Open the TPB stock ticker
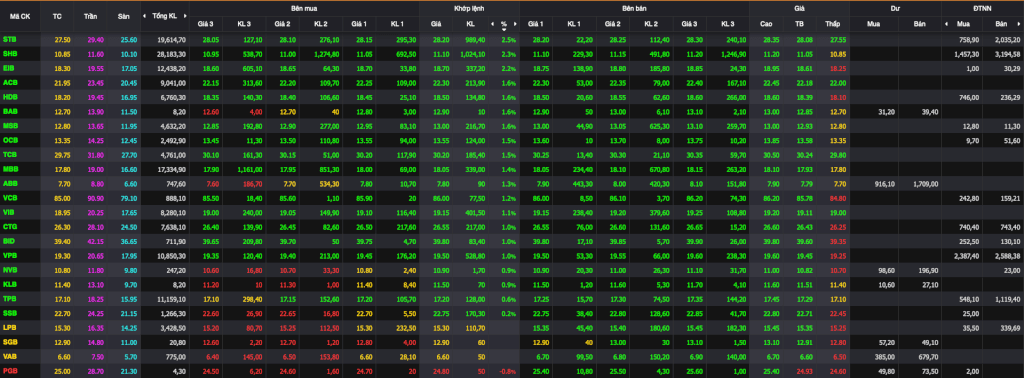1024x378 pixels. click(10, 298)
